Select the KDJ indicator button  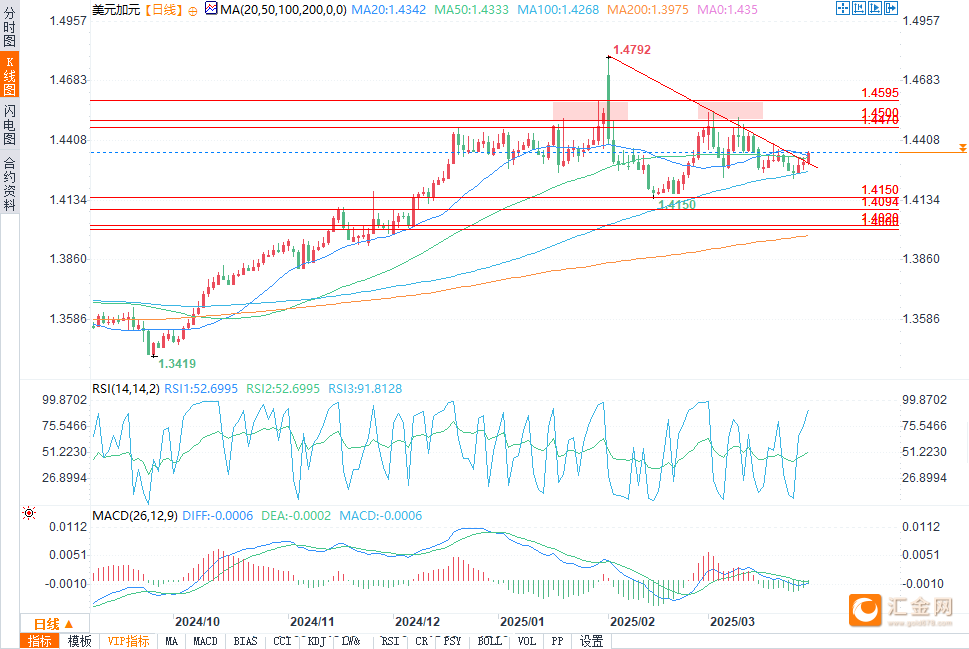pos(316,641)
